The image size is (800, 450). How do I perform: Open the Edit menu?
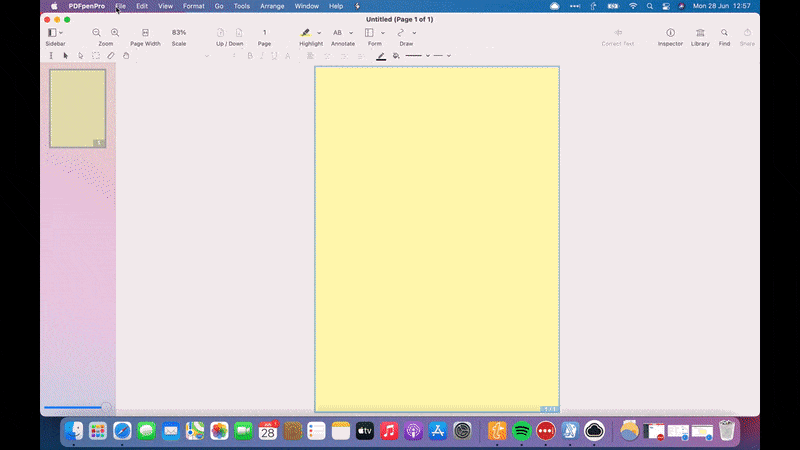click(142, 6)
